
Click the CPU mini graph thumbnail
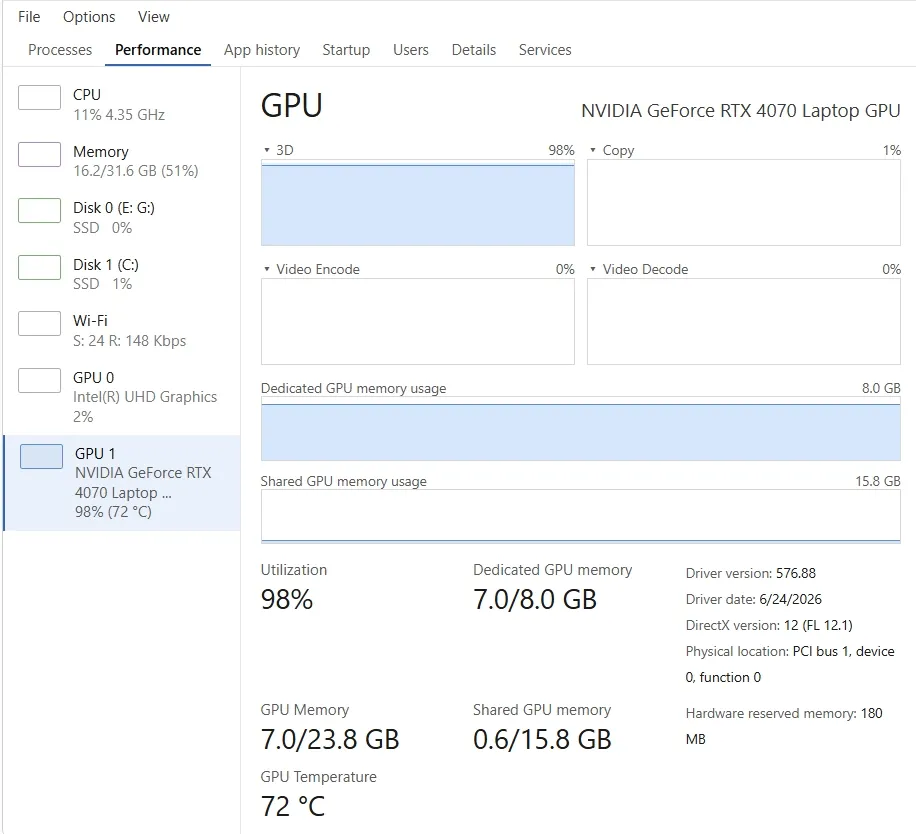(x=39, y=98)
